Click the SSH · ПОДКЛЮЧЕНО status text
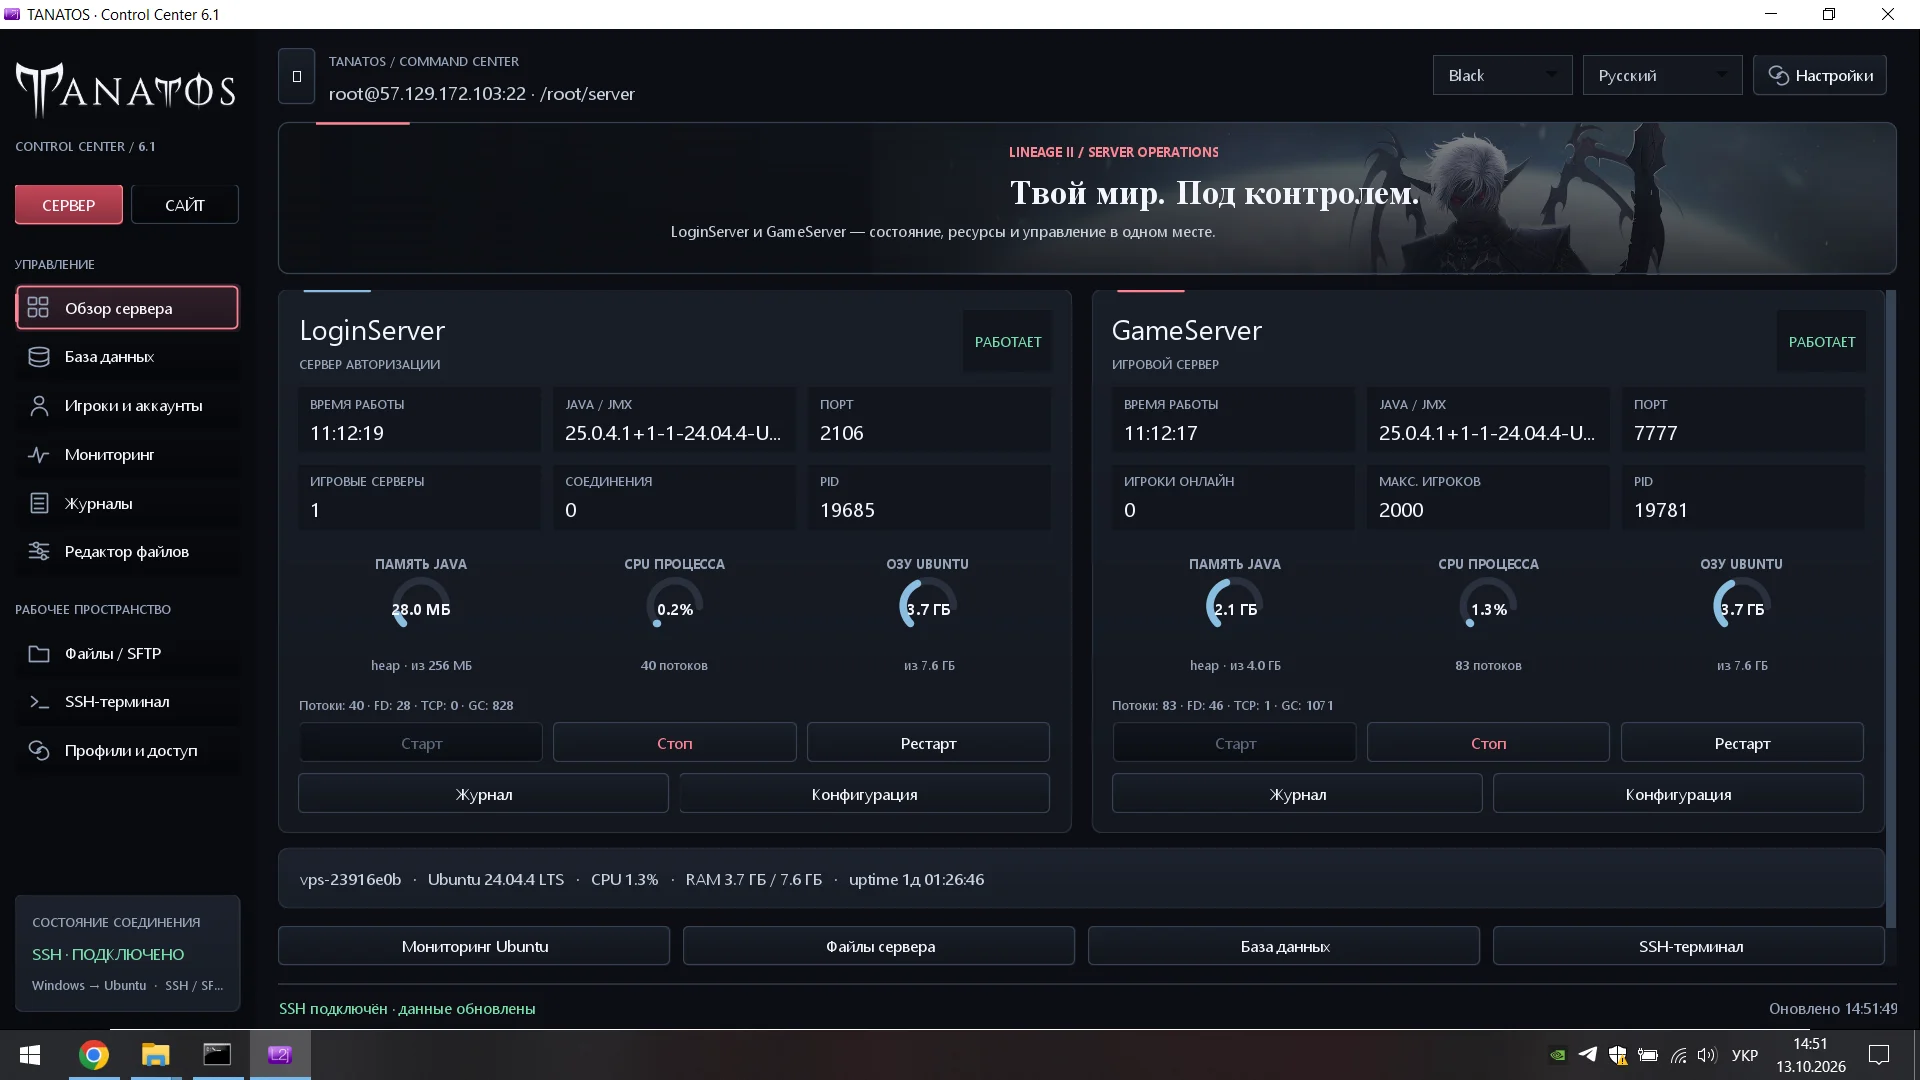 click(108, 954)
